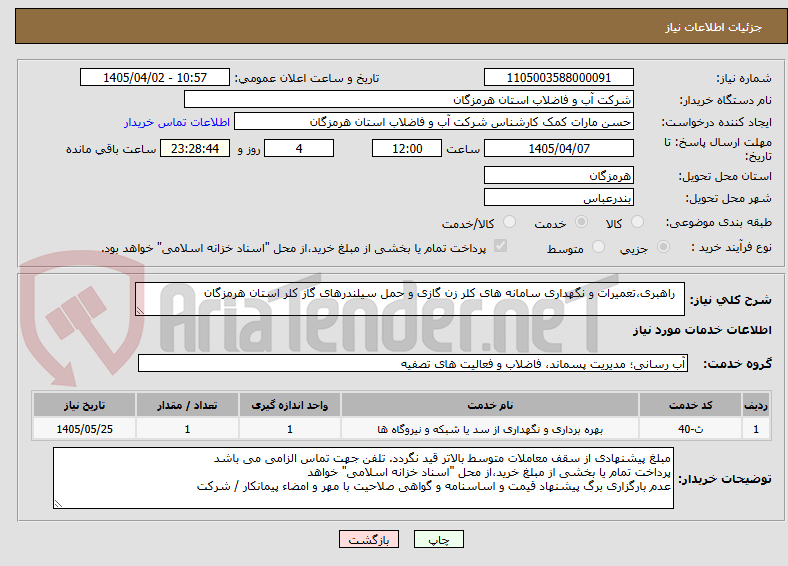This screenshot has height=566, width=788.
Task: Click the resize handle of description textarea
Action: [x=140, y=311]
